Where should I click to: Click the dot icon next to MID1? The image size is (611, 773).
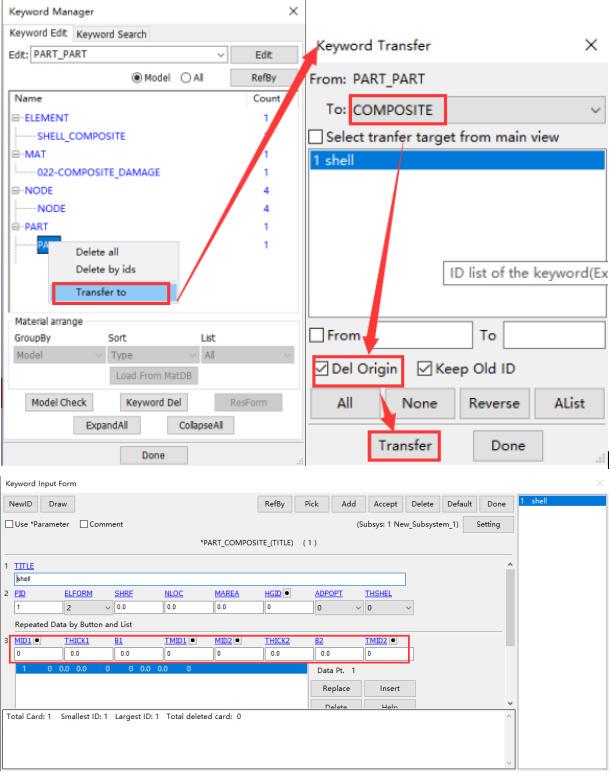(x=38, y=638)
